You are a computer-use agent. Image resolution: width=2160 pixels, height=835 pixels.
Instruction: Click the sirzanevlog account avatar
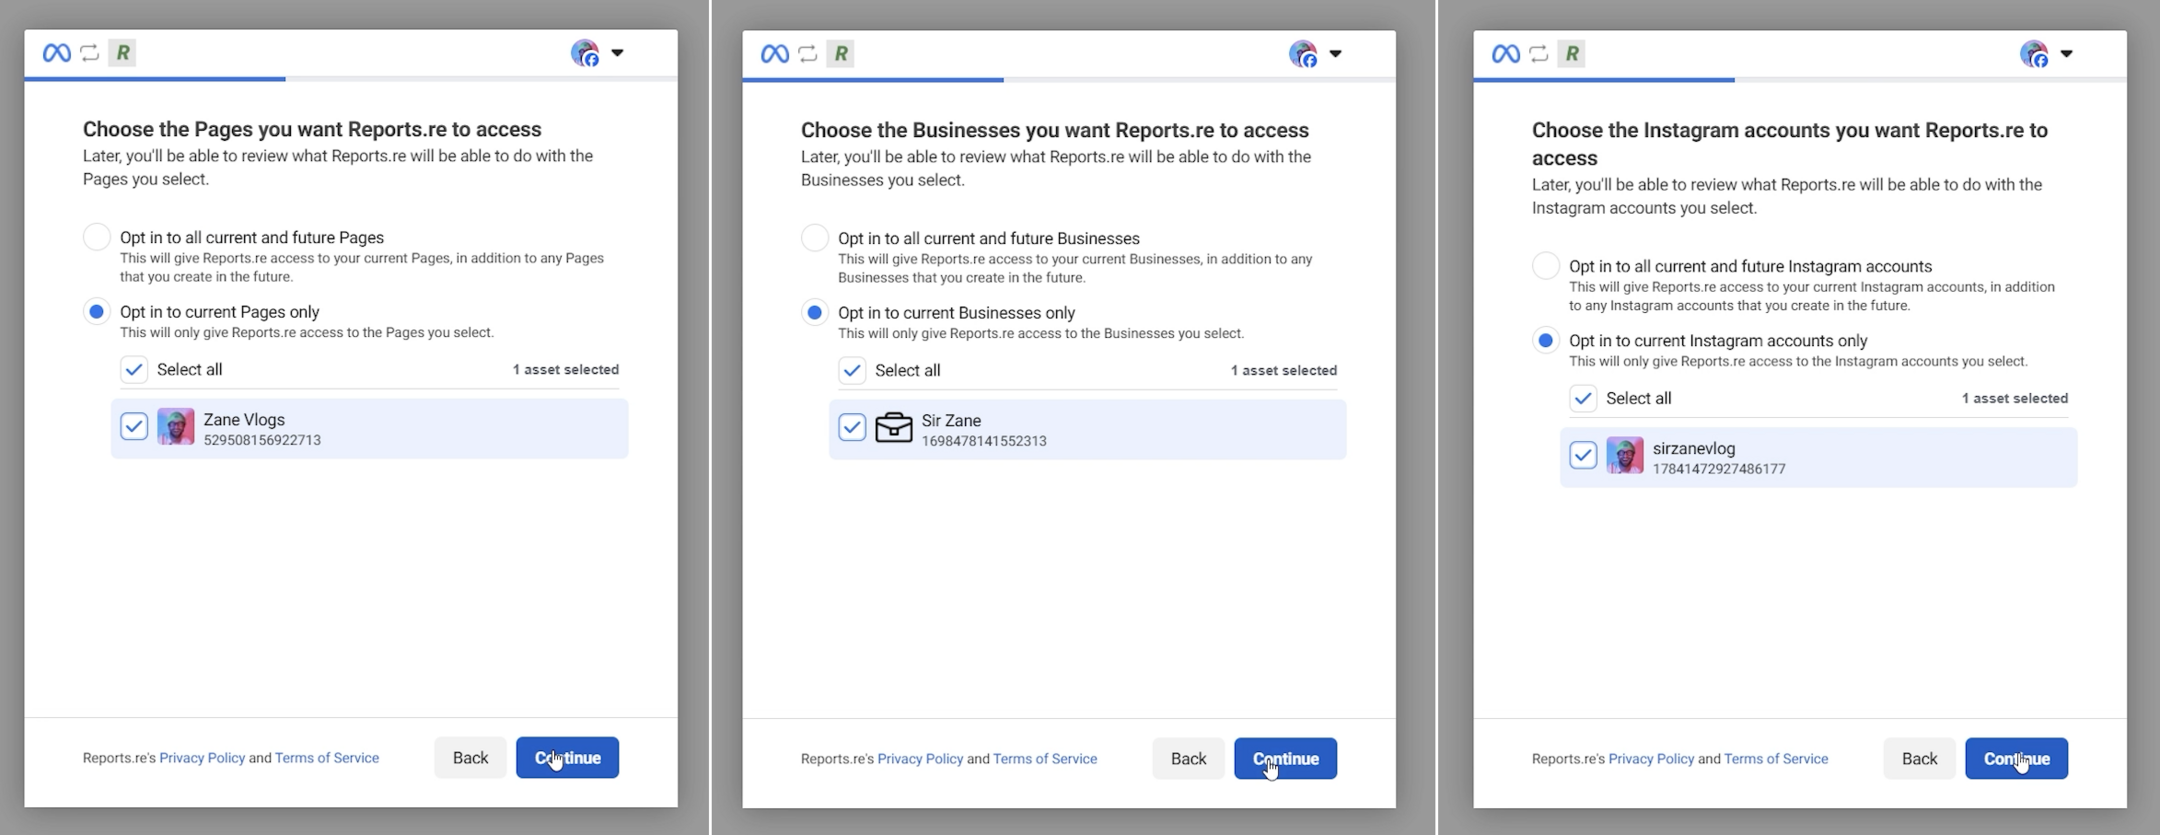[1624, 456]
